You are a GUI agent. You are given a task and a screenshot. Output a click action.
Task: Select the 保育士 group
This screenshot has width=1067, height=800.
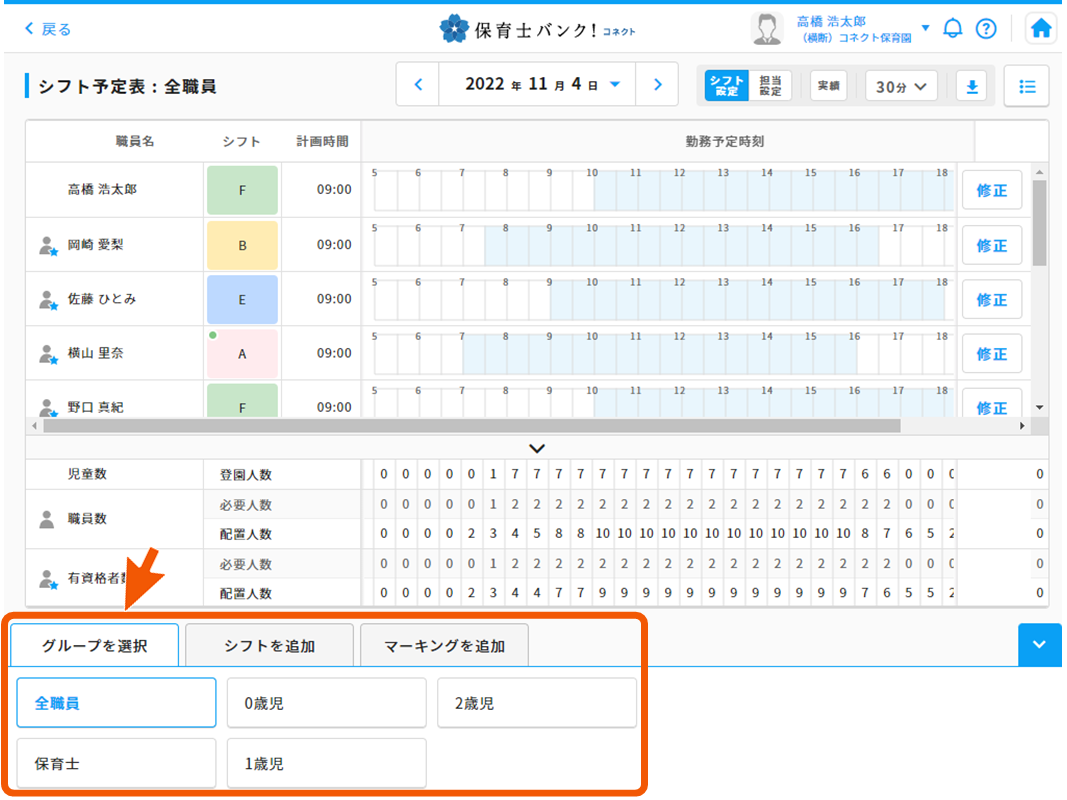click(x=115, y=762)
